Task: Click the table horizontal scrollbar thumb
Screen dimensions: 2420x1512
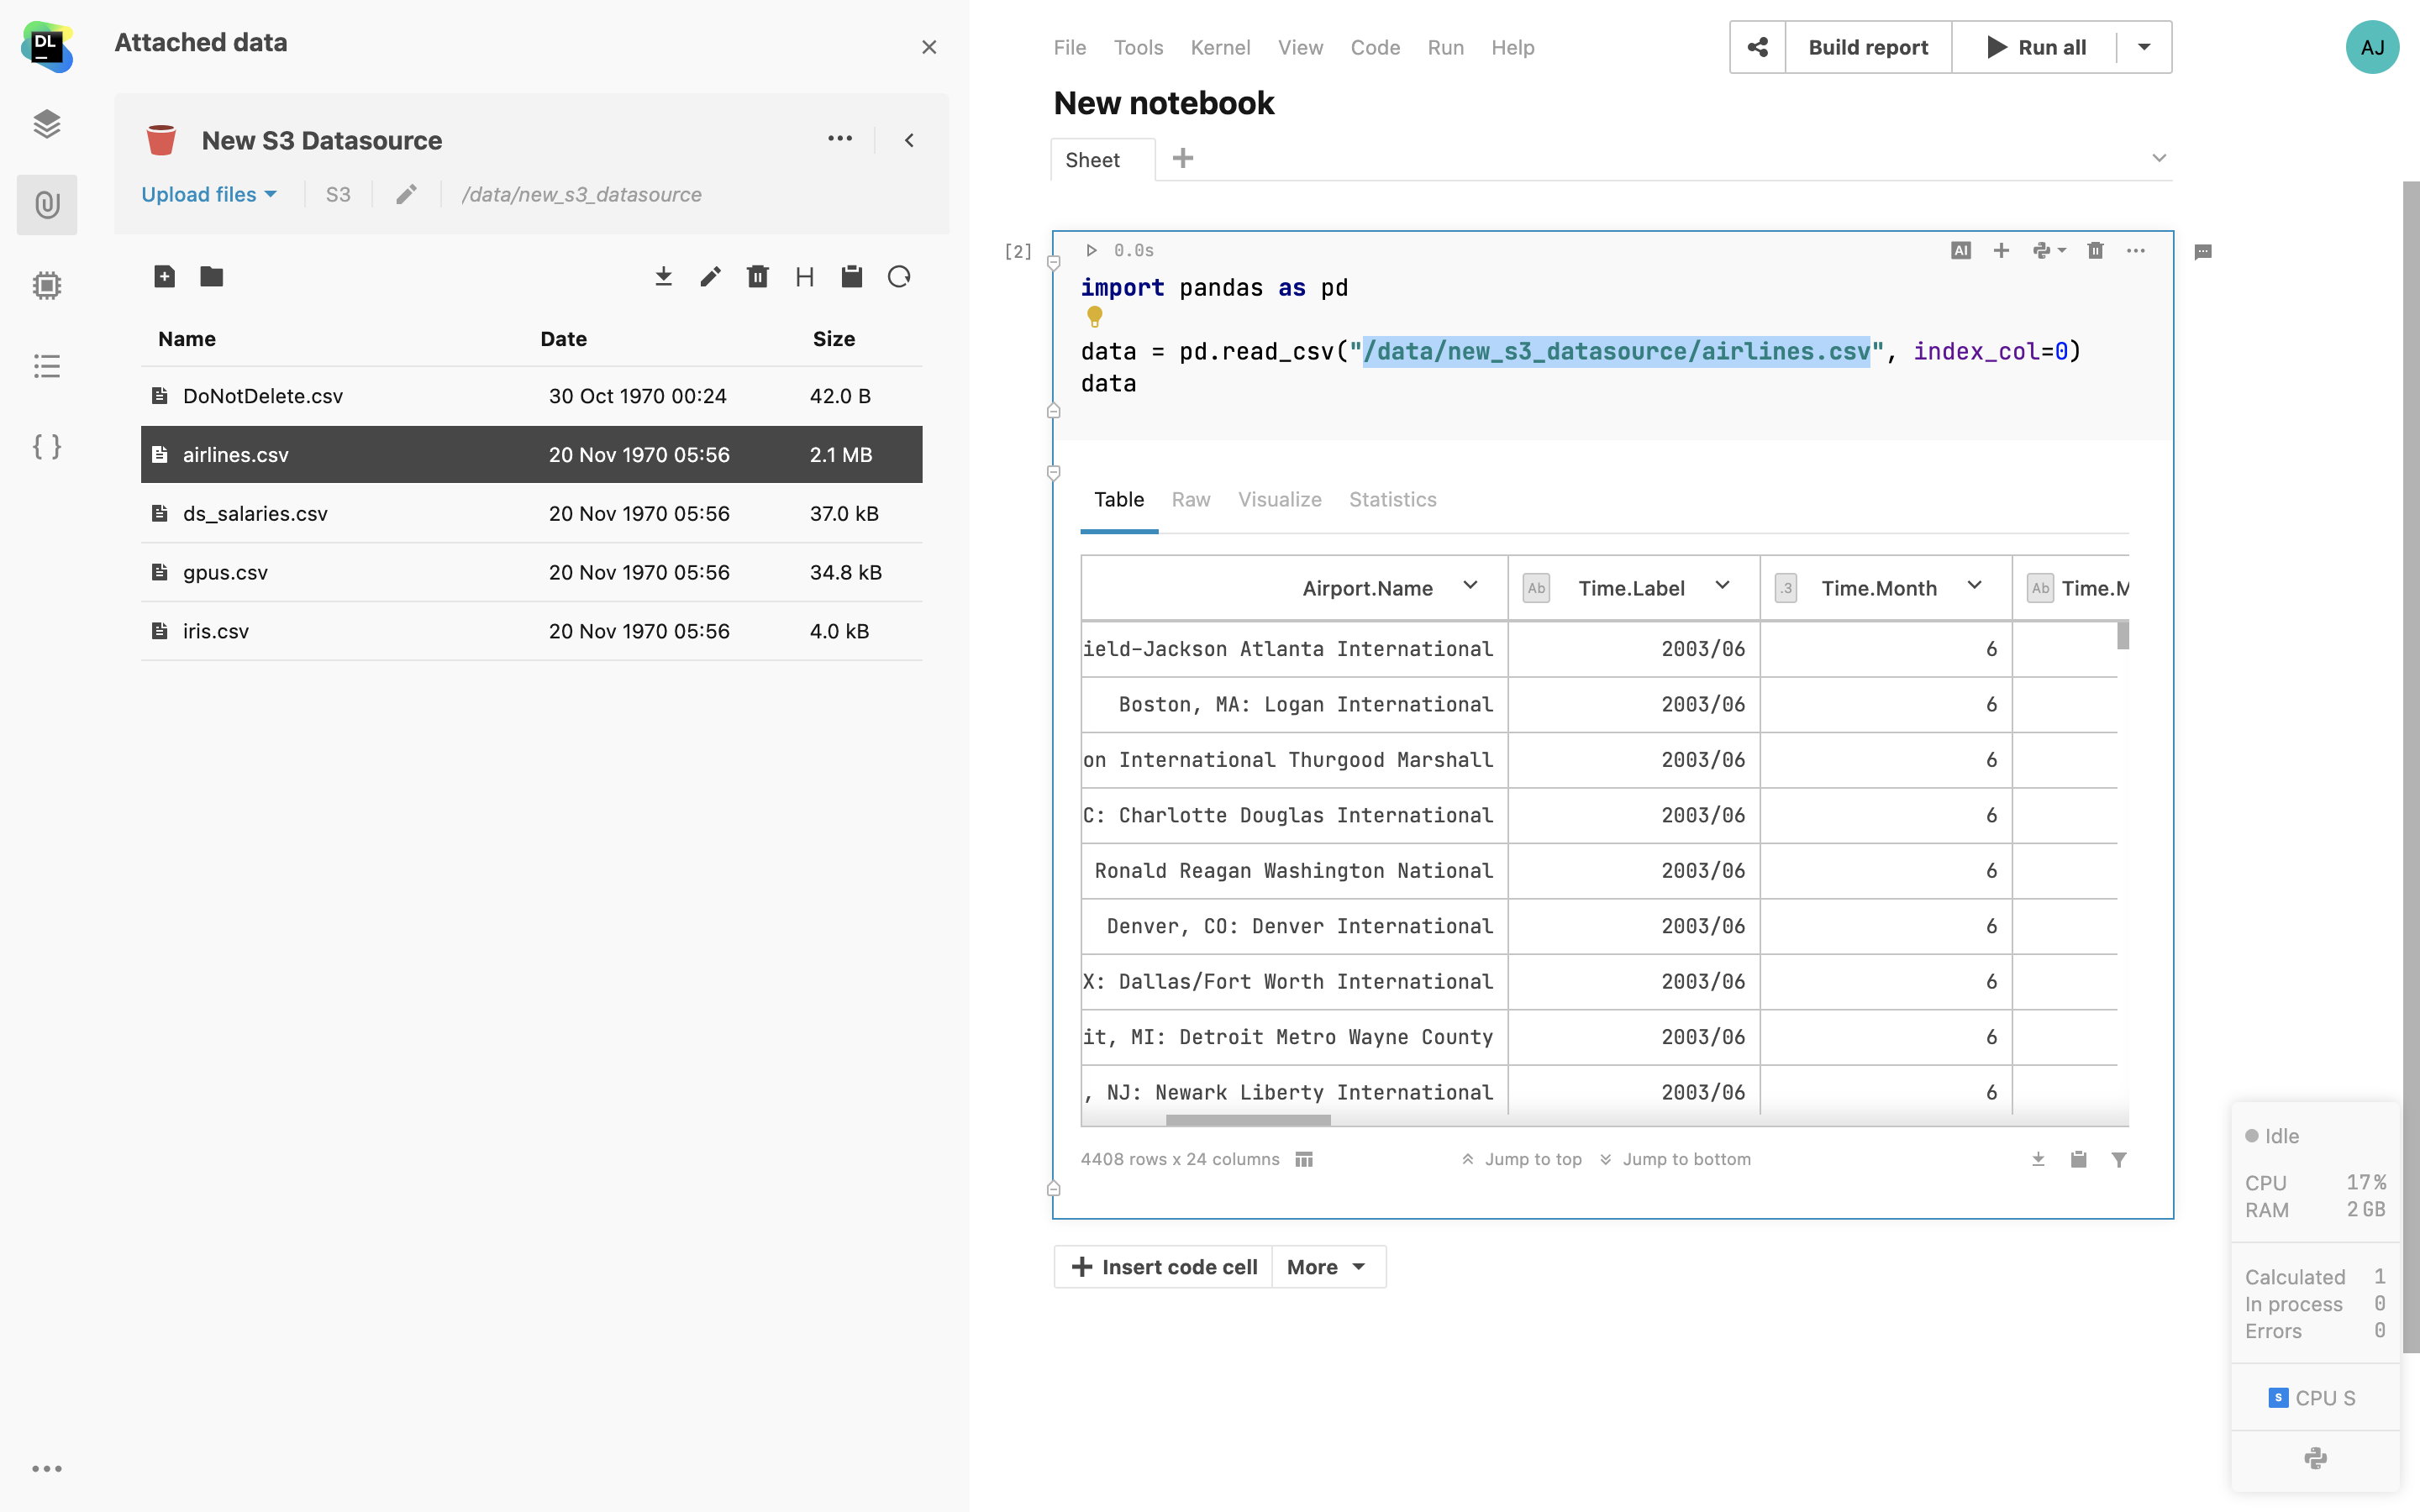Action: (1247, 1120)
